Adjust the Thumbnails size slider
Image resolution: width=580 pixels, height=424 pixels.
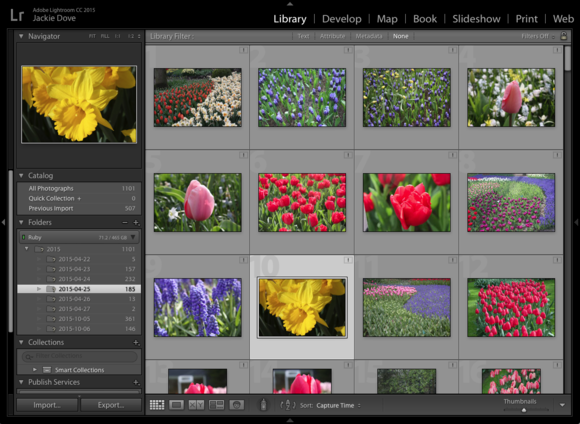point(523,410)
